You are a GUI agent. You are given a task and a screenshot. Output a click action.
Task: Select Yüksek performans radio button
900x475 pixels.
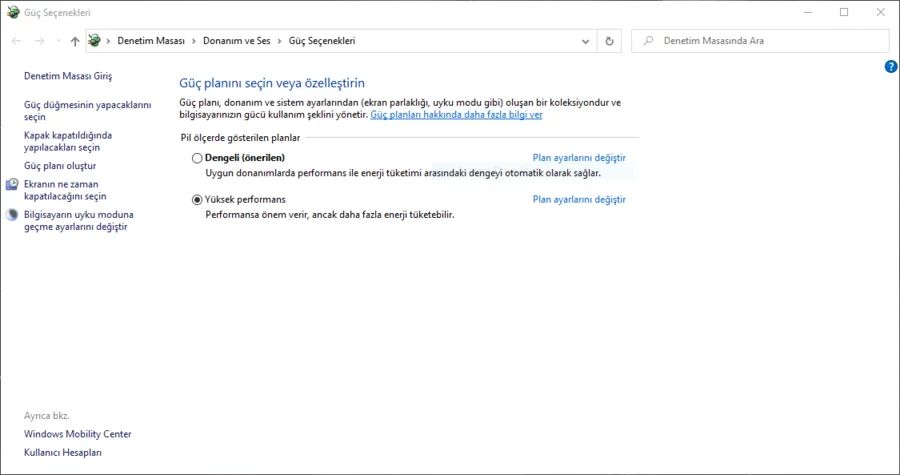(197, 200)
